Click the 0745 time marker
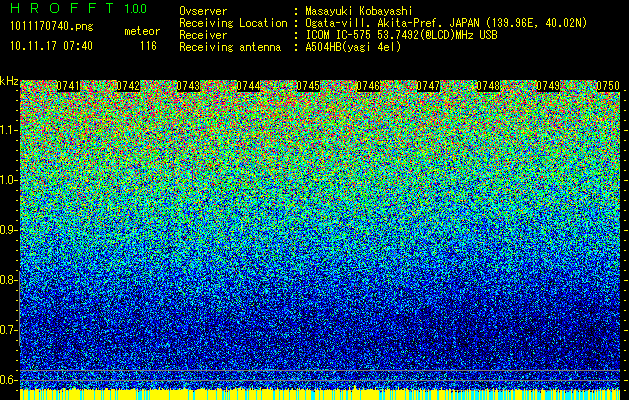 [x=308, y=86]
